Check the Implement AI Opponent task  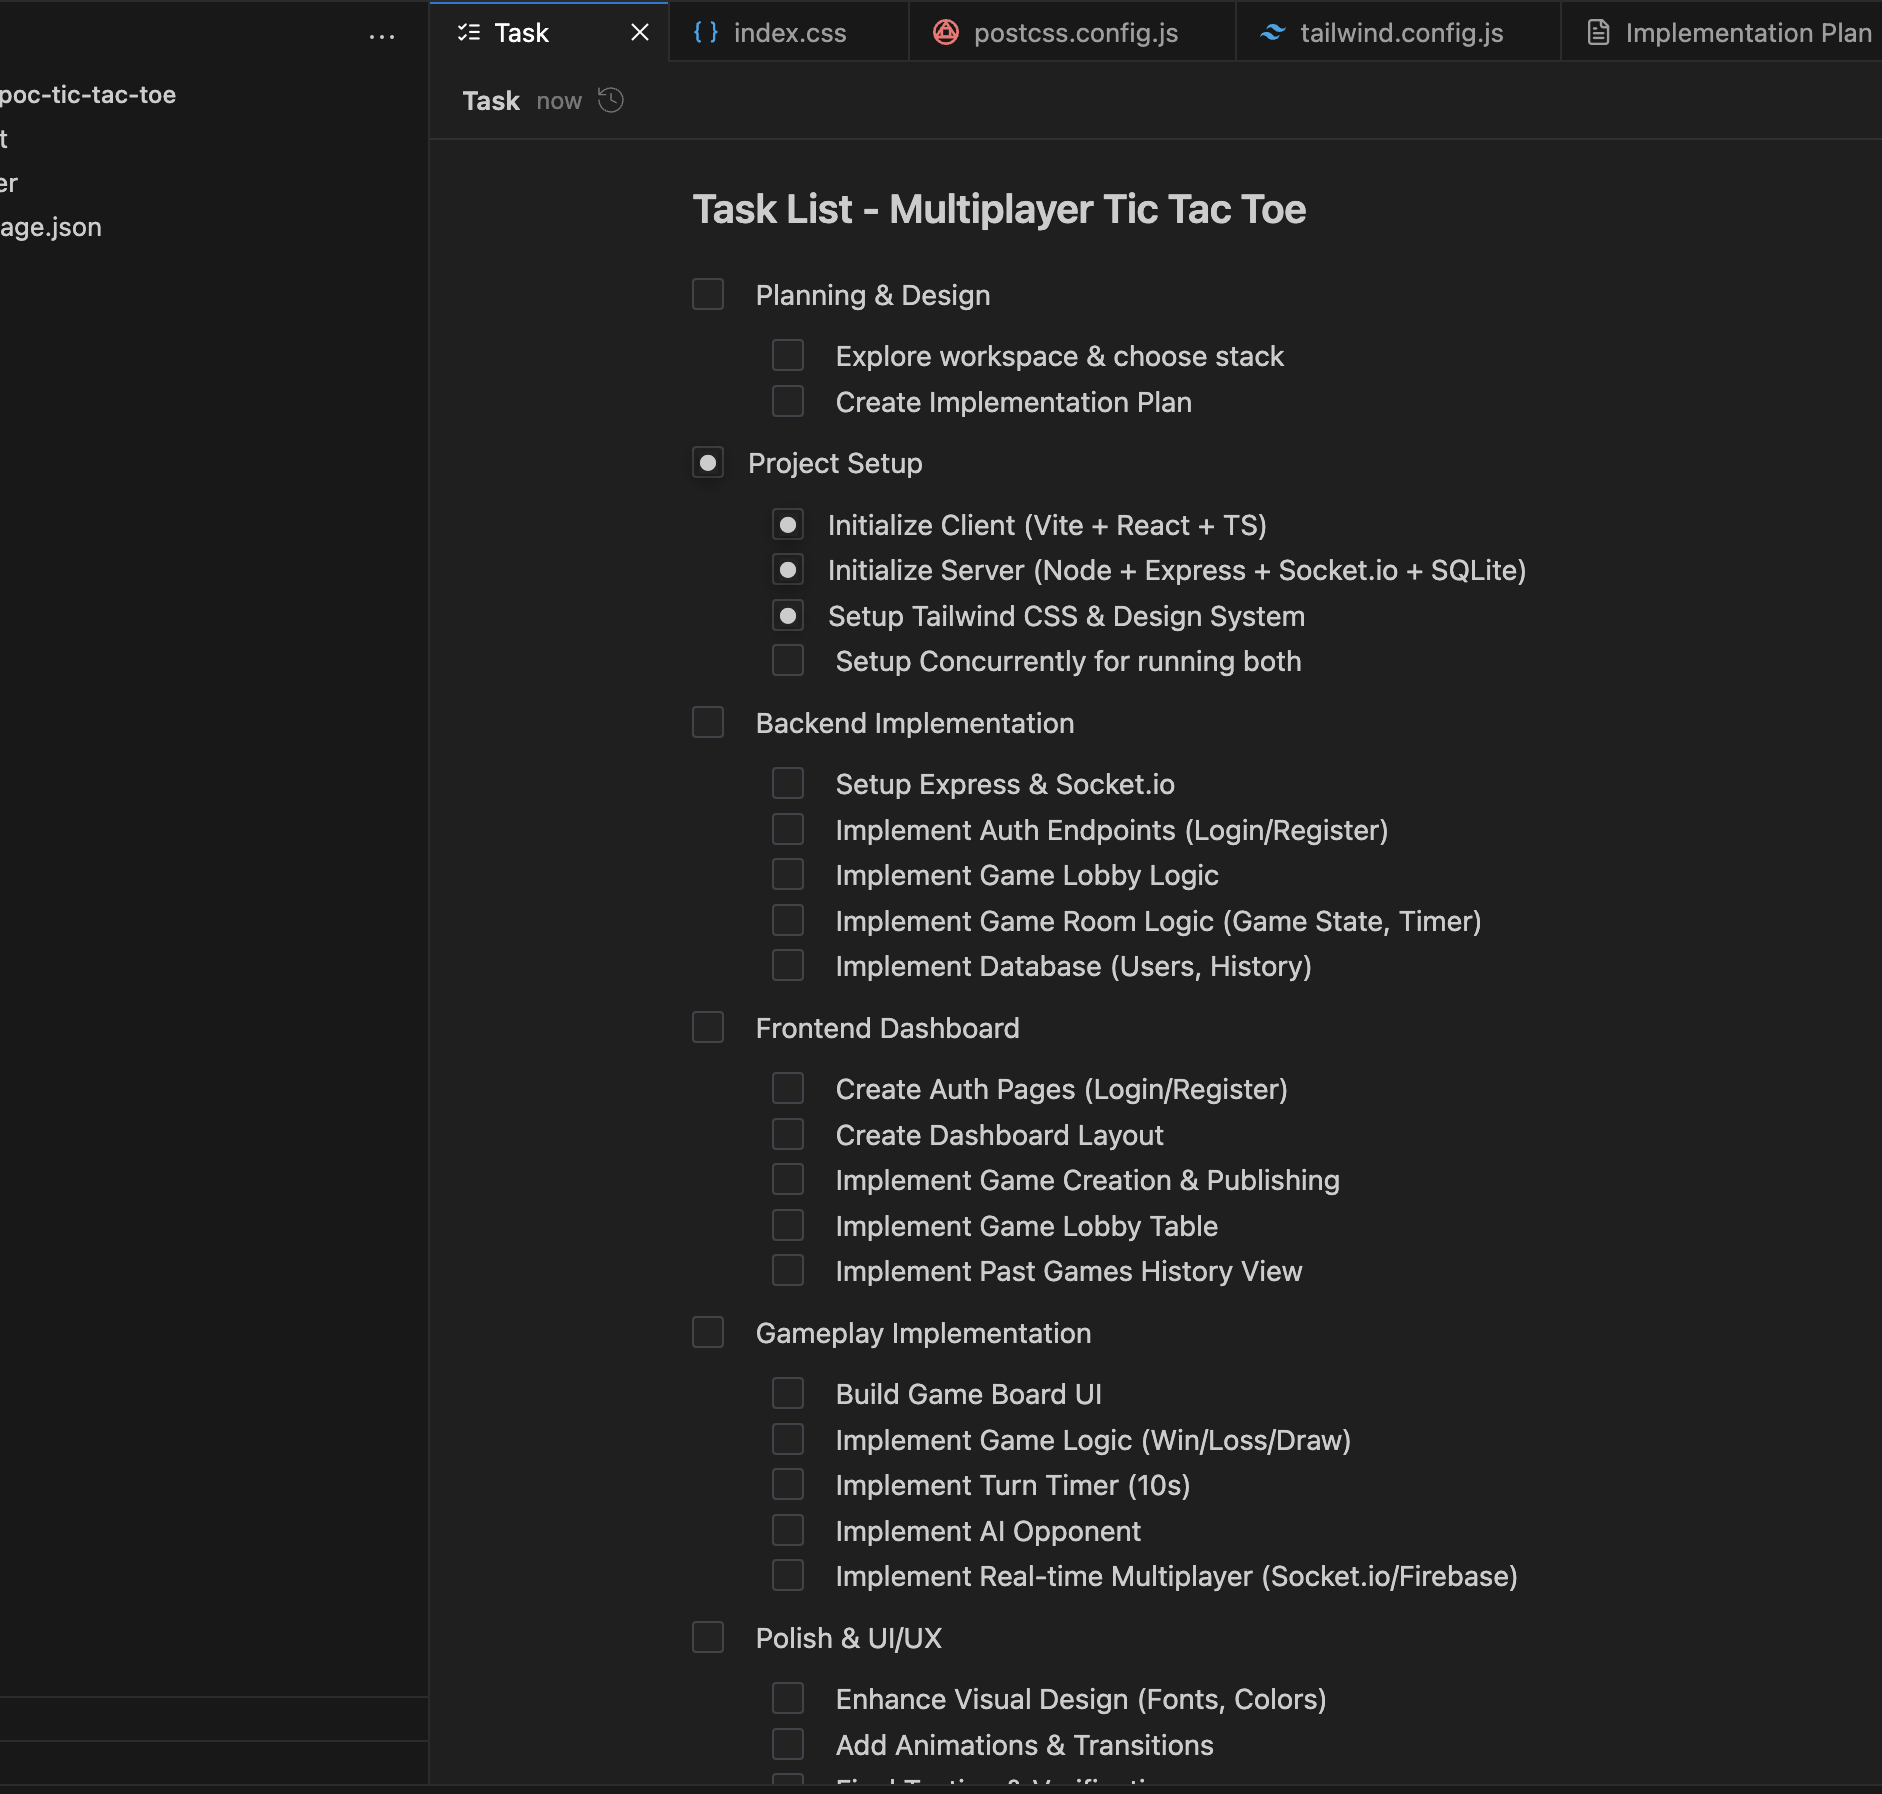point(789,1530)
